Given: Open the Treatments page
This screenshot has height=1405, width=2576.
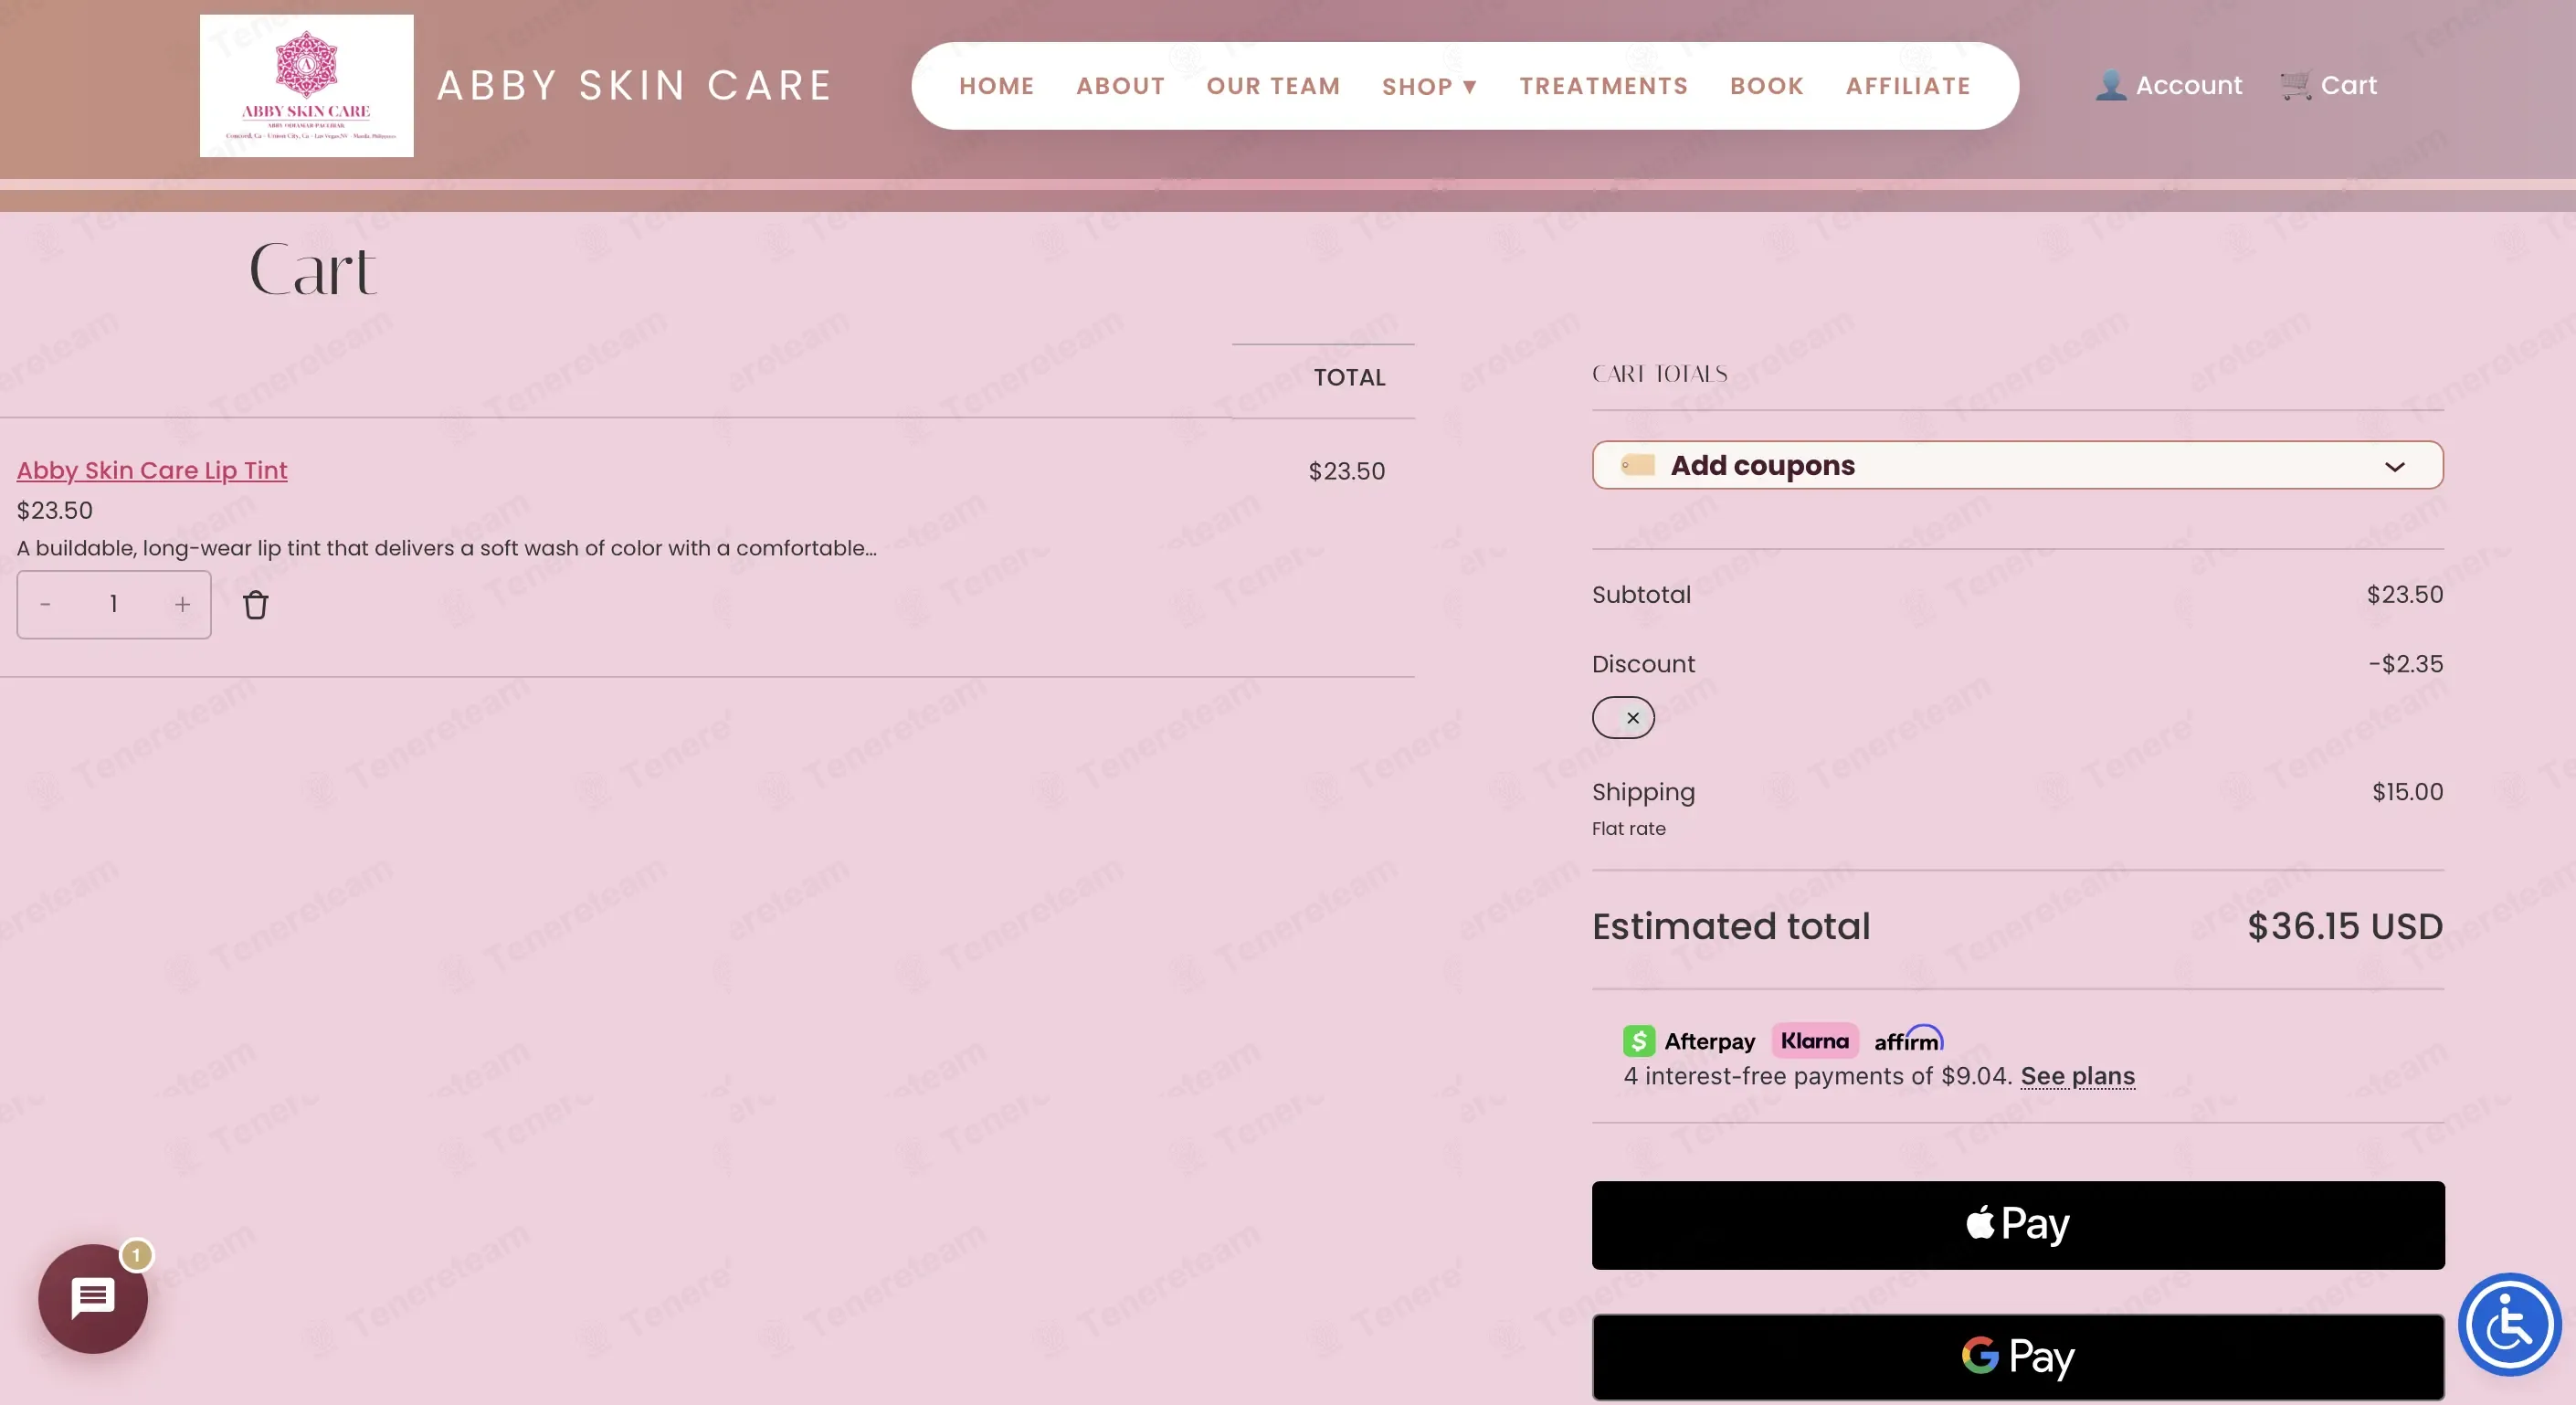Looking at the screenshot, I should click(x=1603, y=86).
